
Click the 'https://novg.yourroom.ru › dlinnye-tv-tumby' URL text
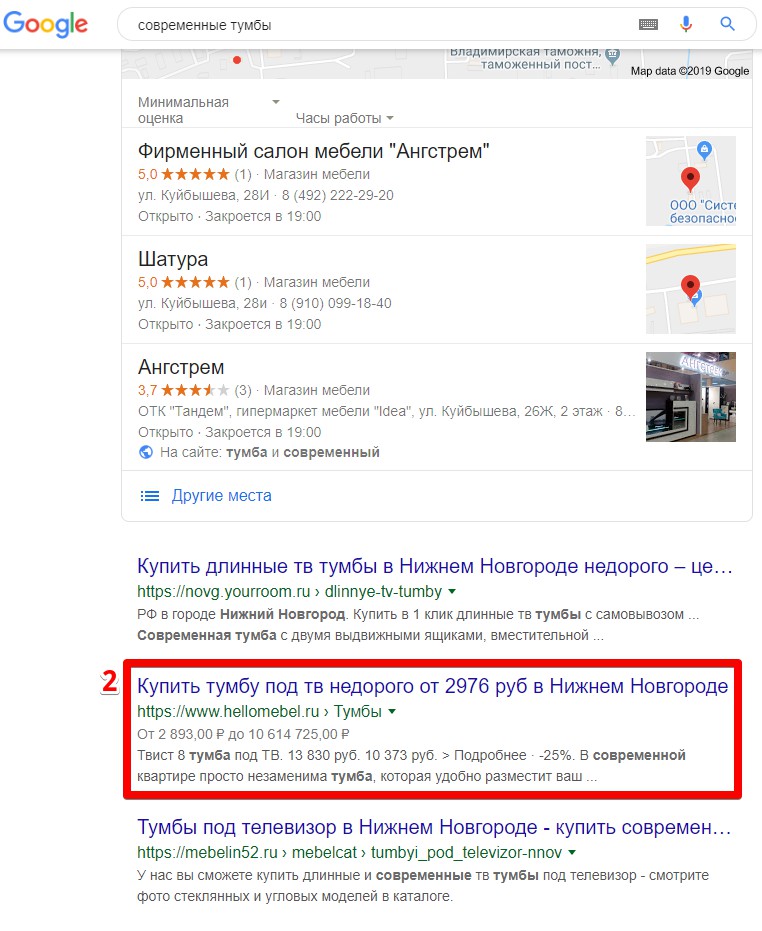pyautogui.click(x=289, y=591)
